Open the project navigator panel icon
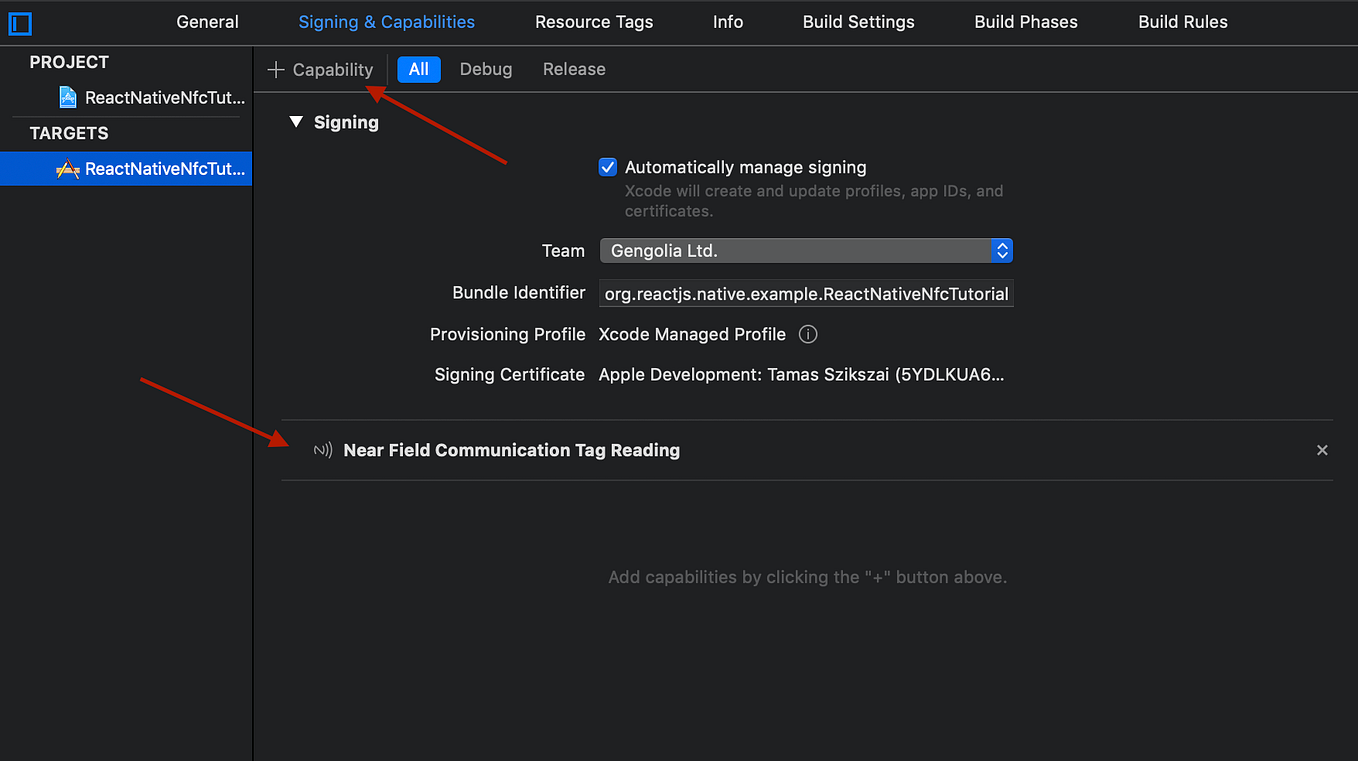The height and width of the screenshot is (761, 1358). click(19, 23)
